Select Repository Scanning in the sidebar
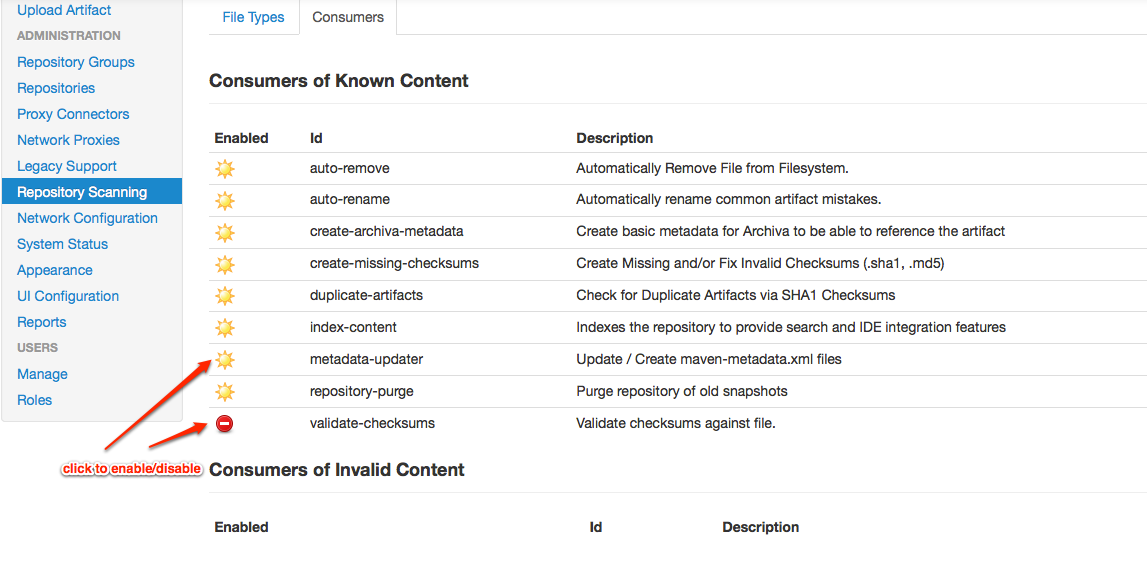This screenshot has height=571, width=1147. (82, 192)
